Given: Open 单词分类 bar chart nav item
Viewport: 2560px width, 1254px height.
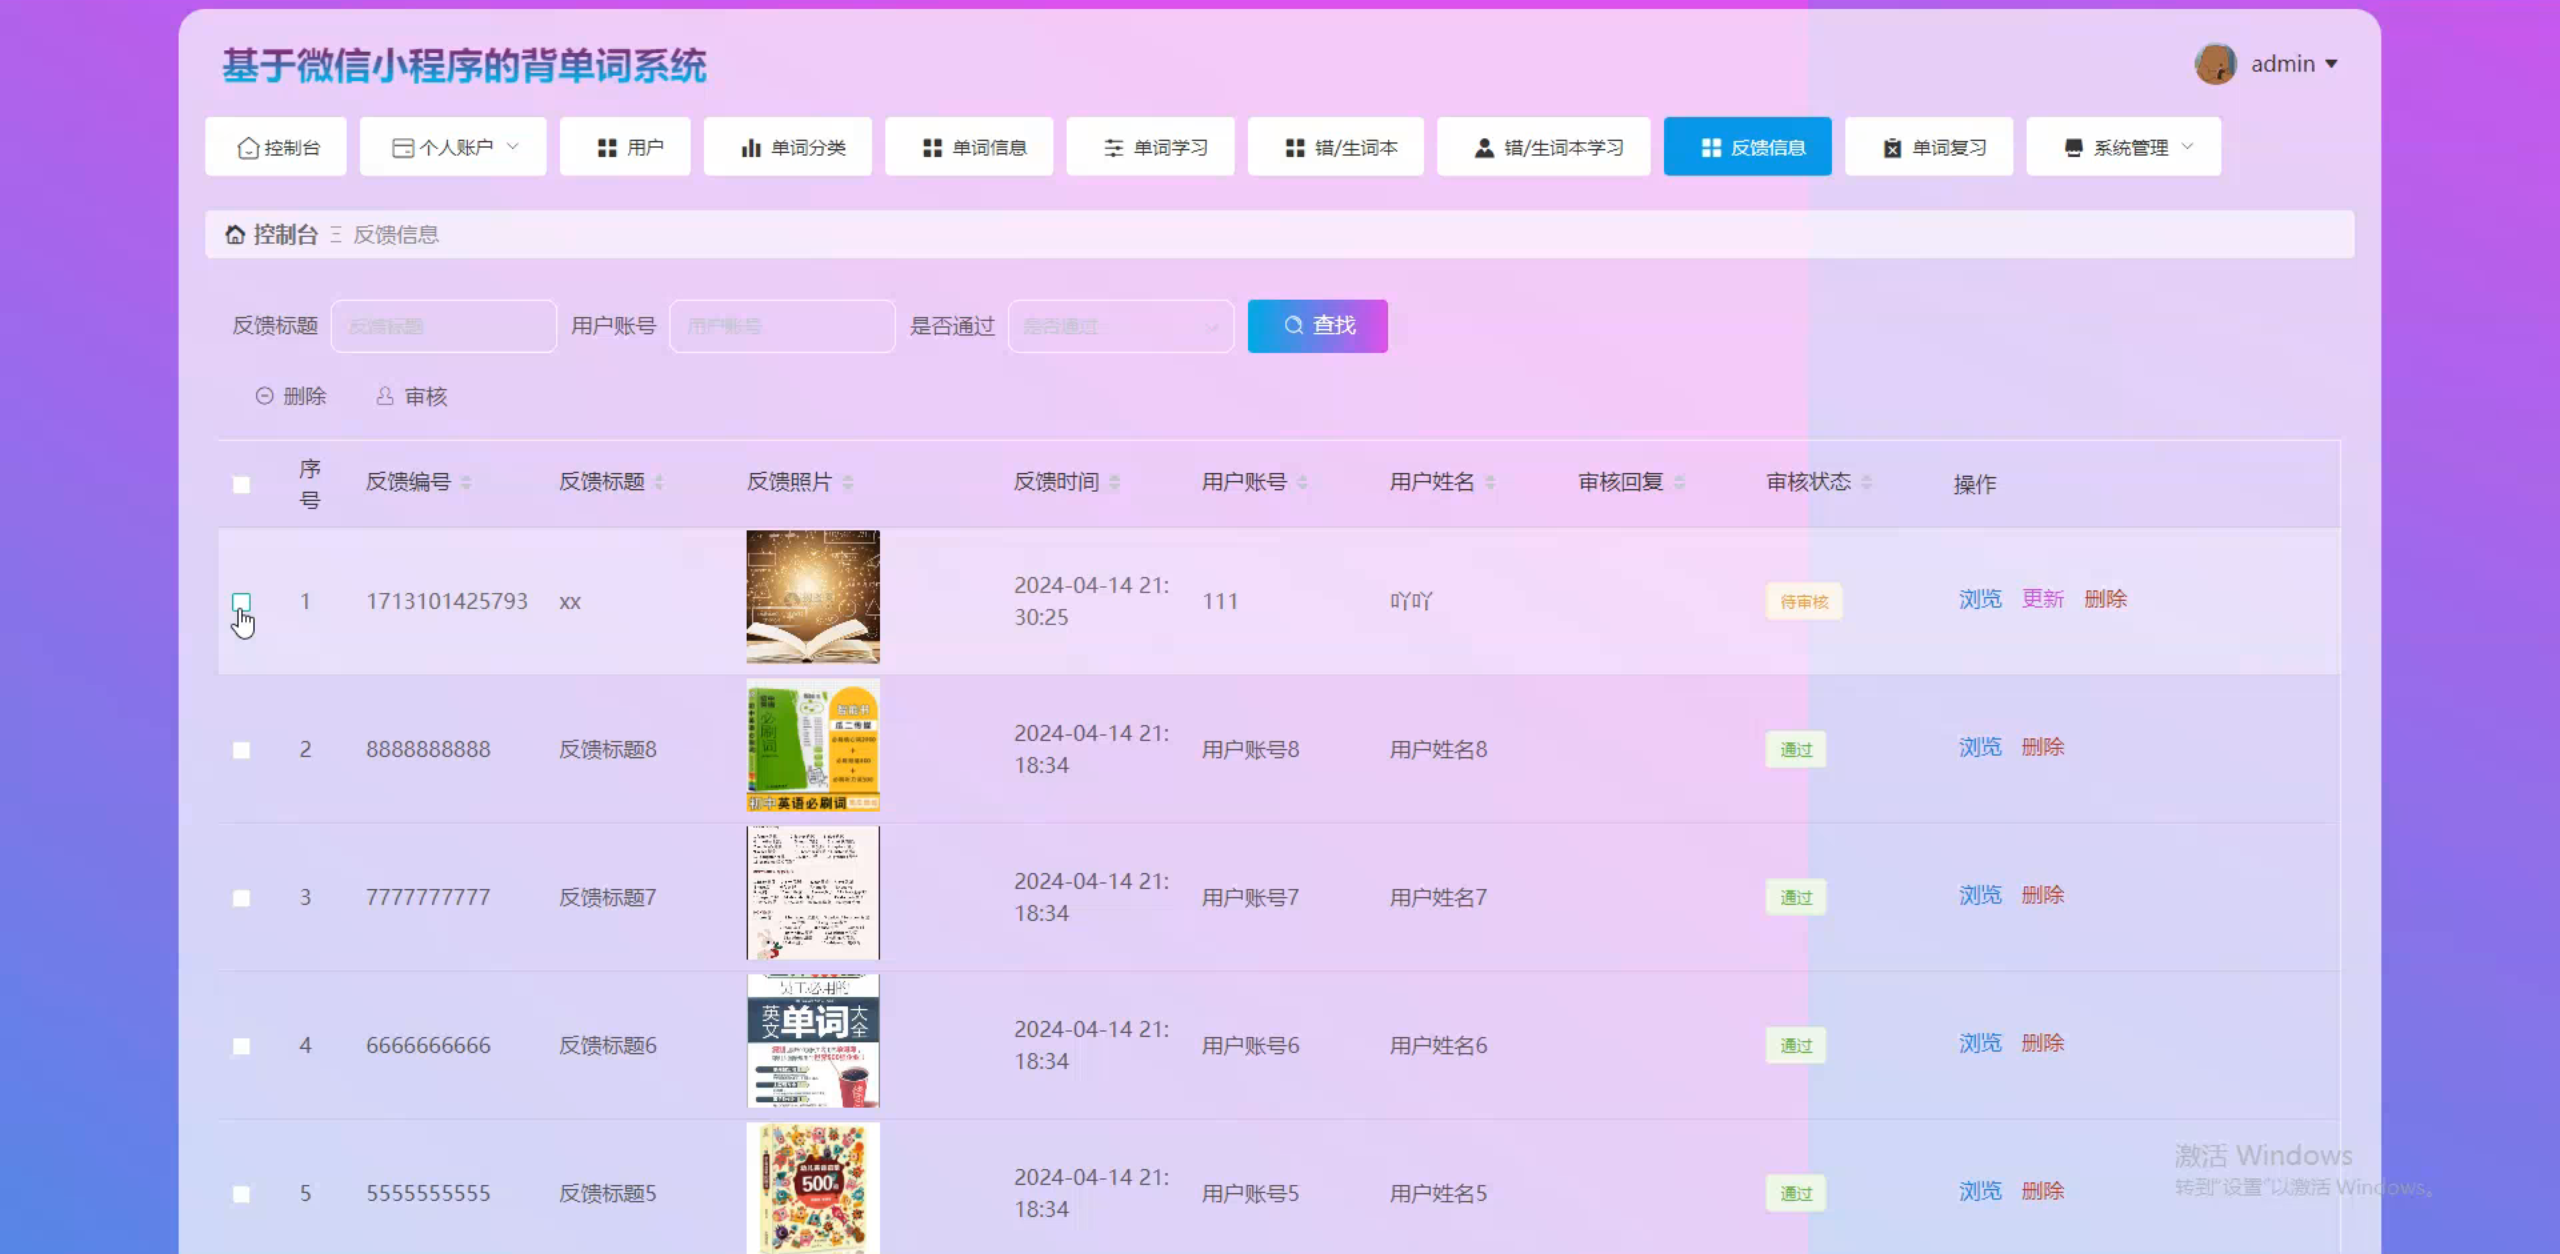Looking at the screenshot, I should tap(788, 147).
